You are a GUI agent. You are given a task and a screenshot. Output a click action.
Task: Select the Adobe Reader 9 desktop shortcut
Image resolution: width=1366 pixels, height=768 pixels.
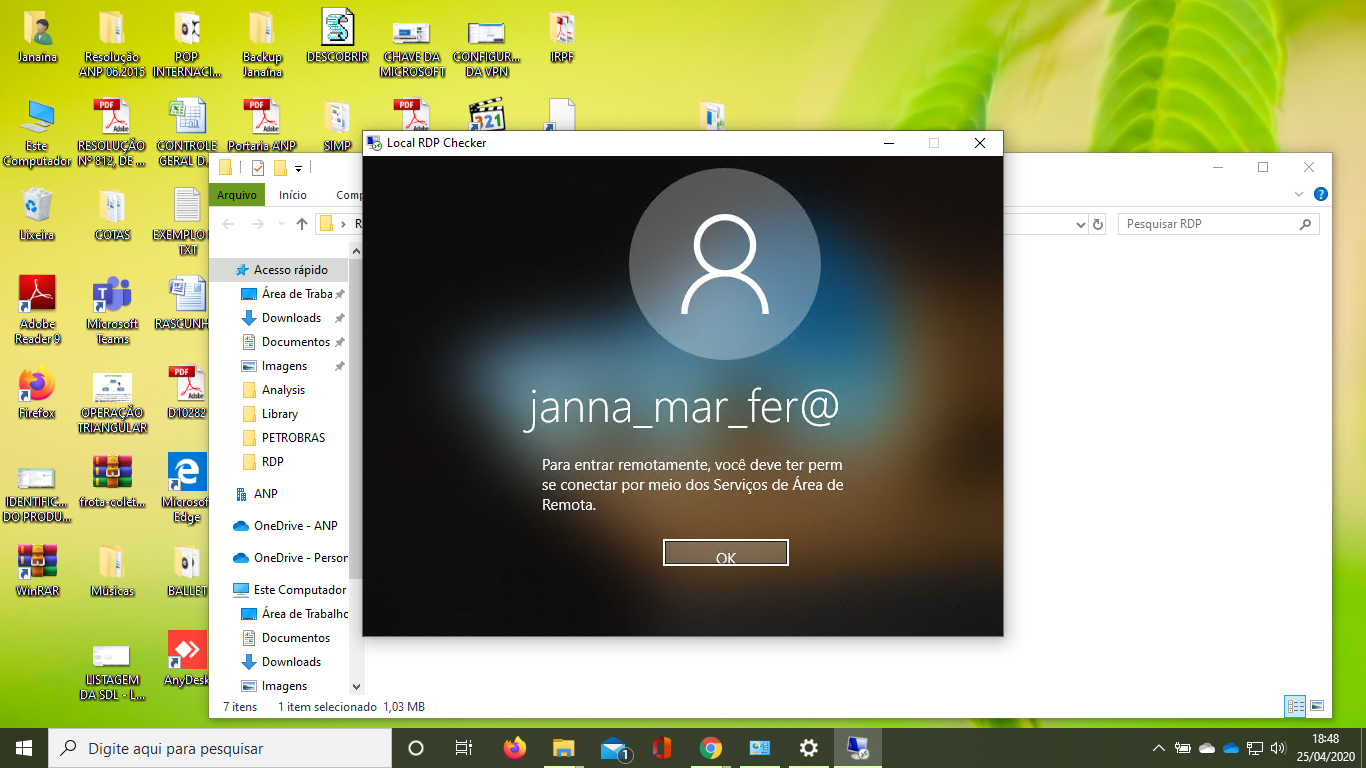tap(37, 310)
